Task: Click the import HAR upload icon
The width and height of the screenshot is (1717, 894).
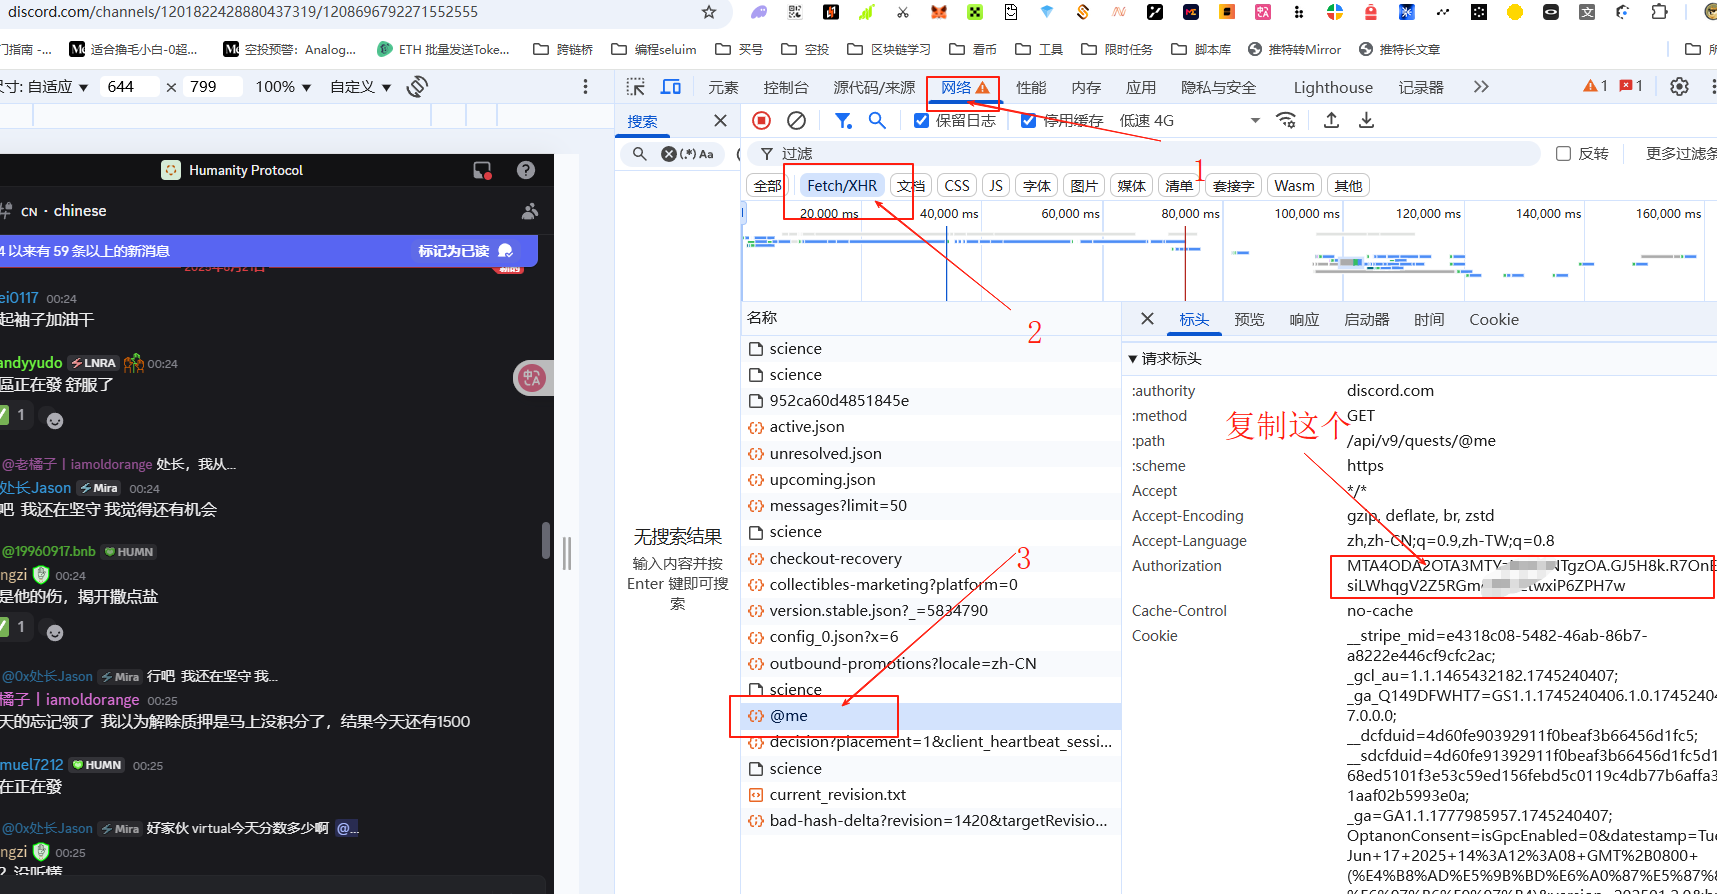Action: (x=1331, y=121)
